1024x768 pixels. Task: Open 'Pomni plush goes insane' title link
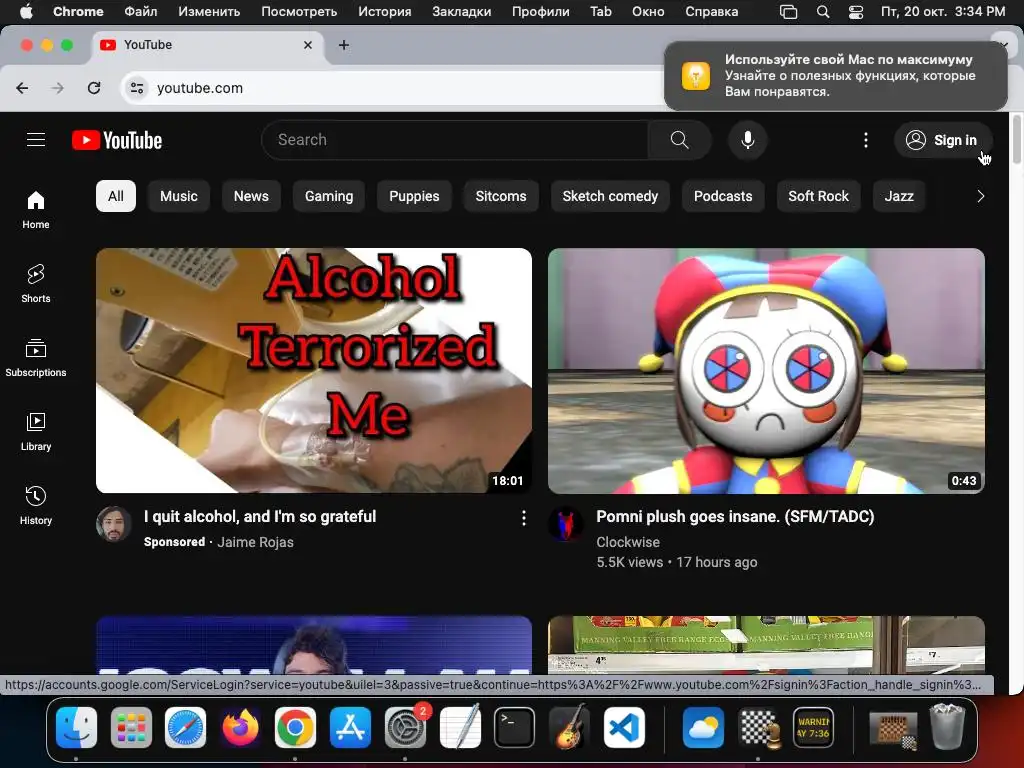(735, 517)
